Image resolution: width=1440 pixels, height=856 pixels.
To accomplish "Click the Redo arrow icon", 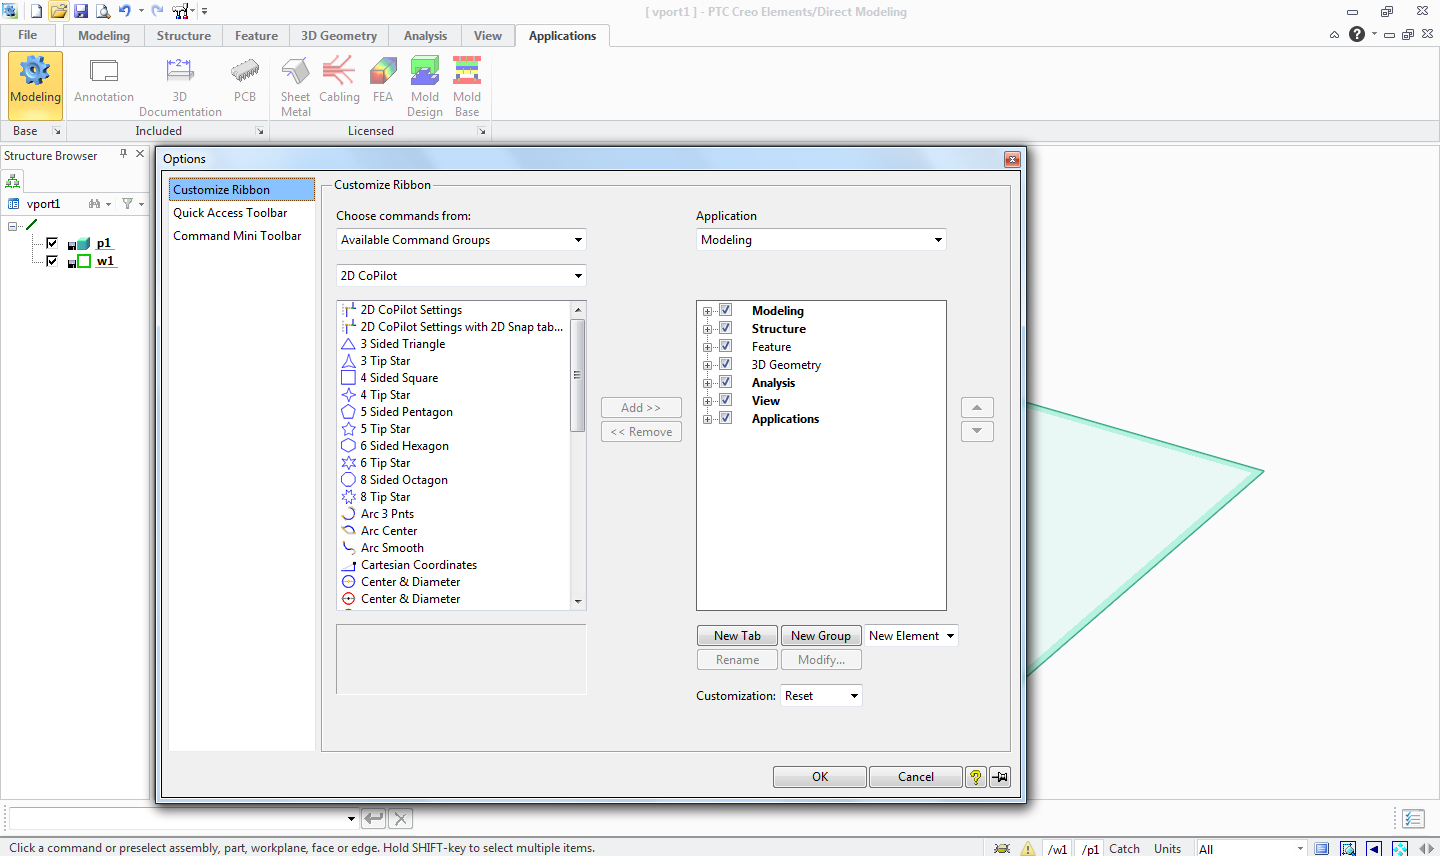I will pyautogui.click(x=157, y=11).
